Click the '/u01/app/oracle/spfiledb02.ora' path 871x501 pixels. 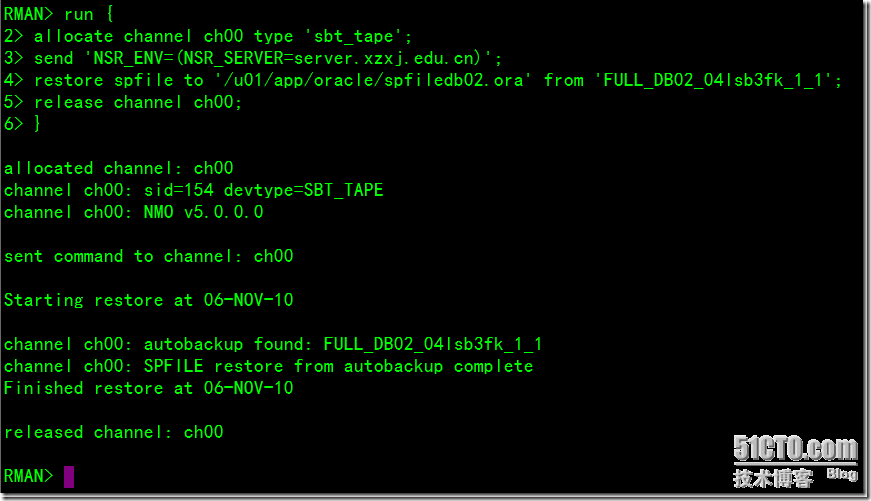coord(373,81)
